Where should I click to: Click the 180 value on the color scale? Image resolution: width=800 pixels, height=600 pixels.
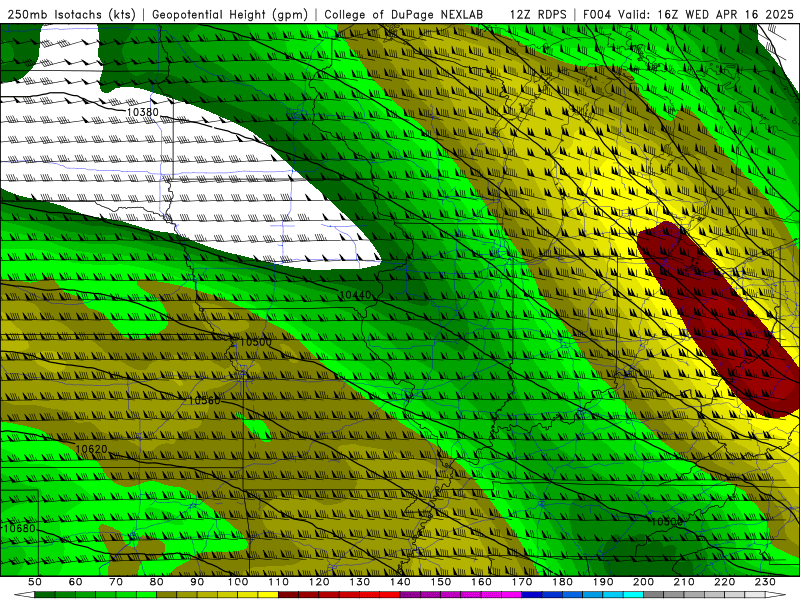click(x=562, y=582)
